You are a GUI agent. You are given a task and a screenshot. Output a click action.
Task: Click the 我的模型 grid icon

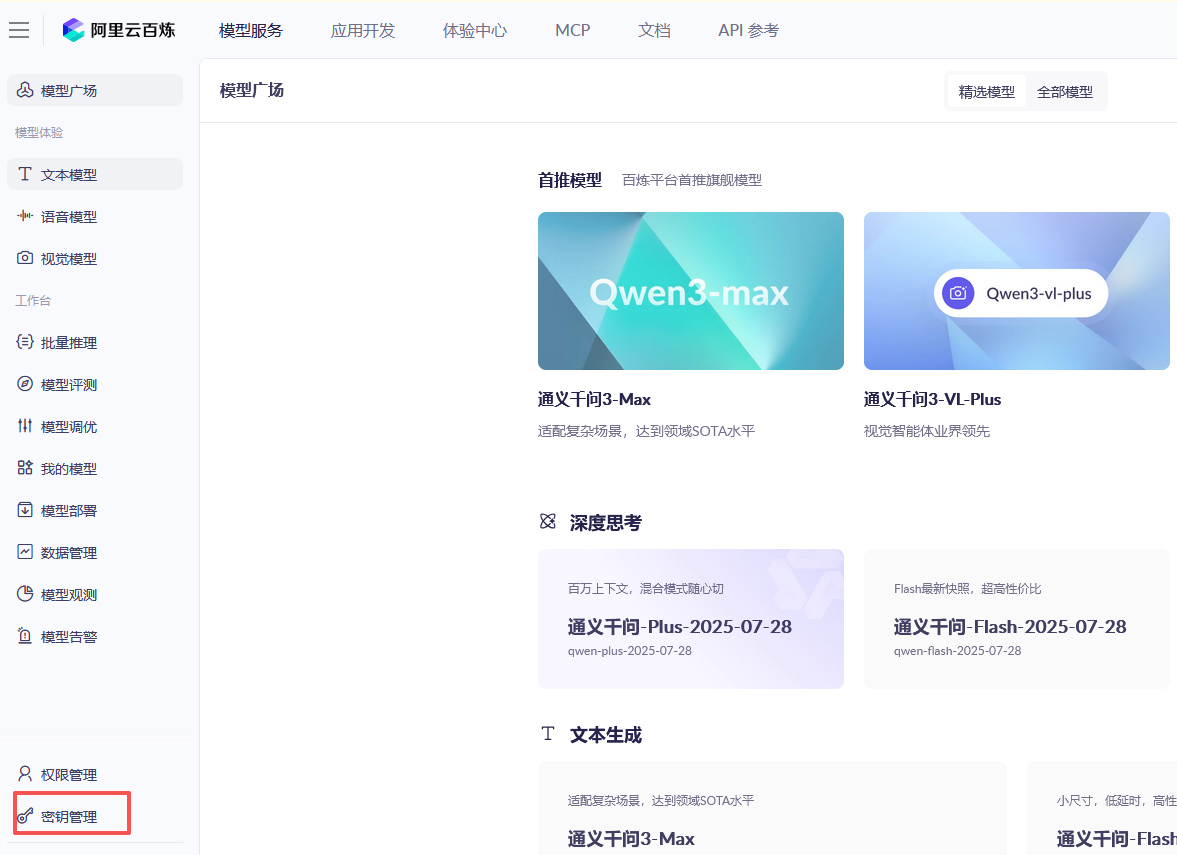click(x=25, y=468)
